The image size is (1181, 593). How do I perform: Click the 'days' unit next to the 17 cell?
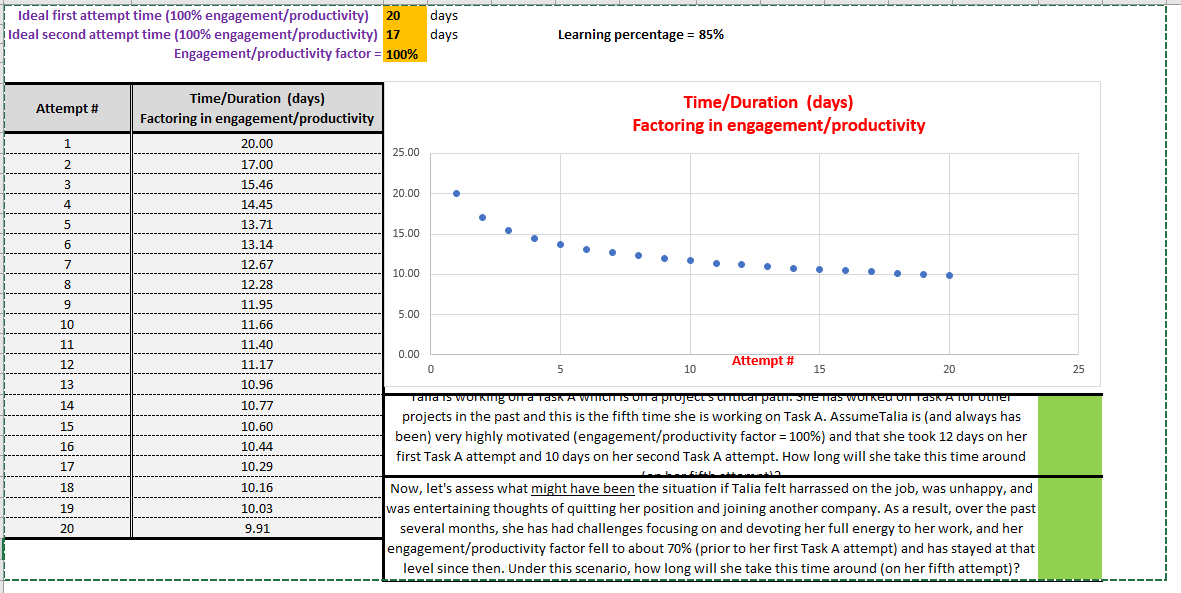(443, 34)
